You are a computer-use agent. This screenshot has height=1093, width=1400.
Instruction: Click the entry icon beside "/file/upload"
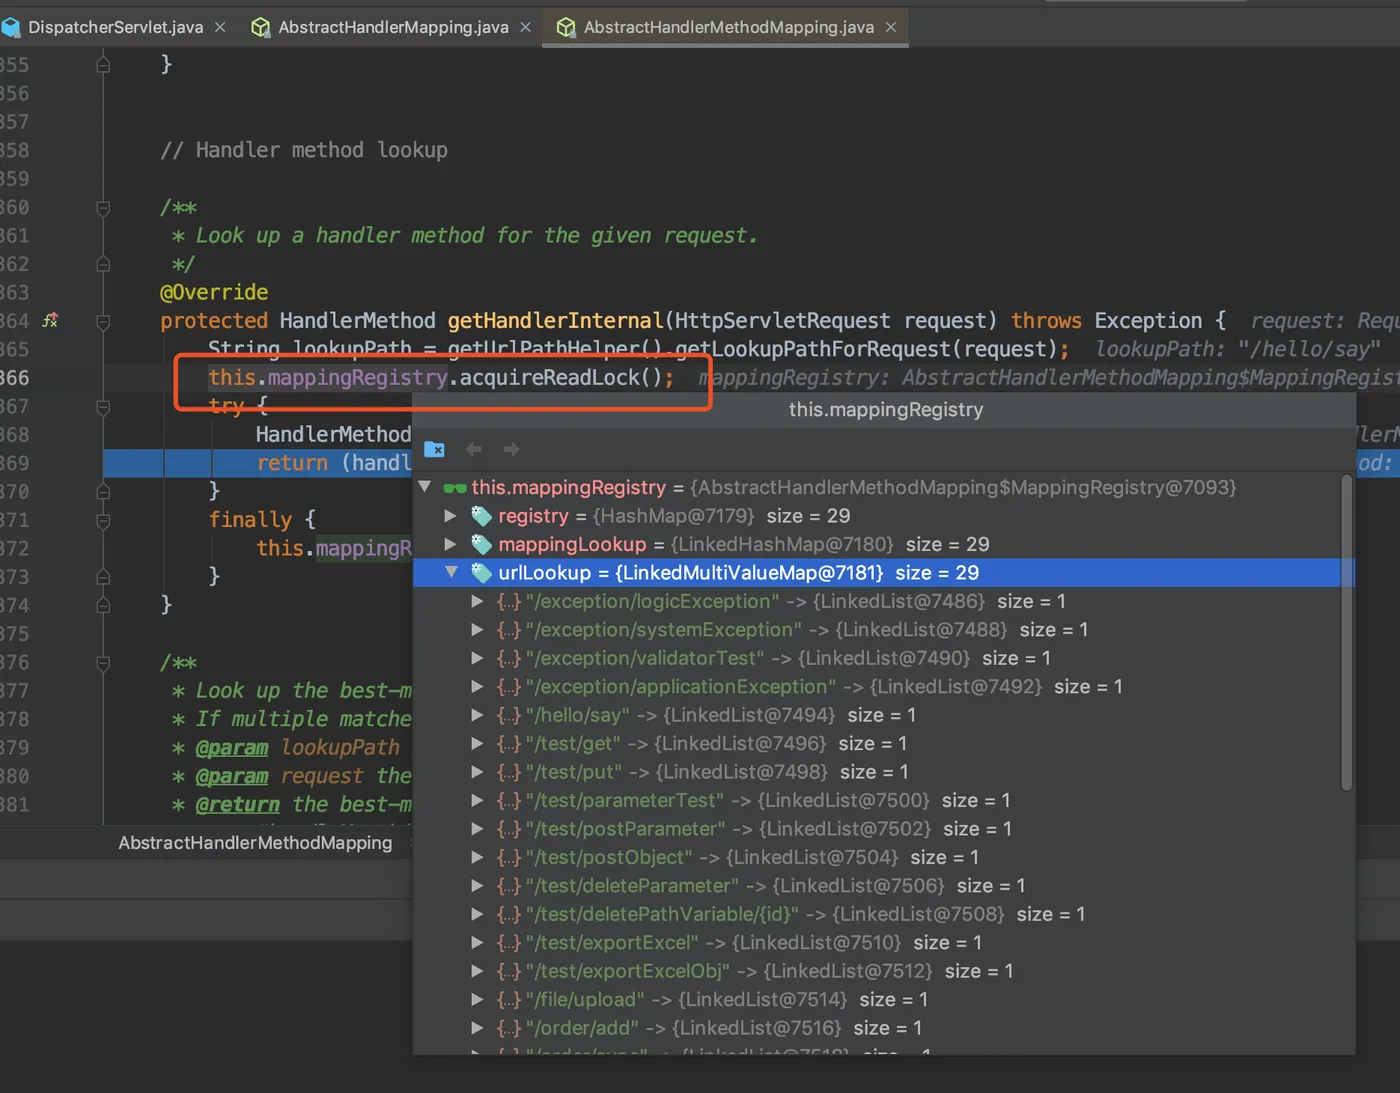pyautogui.click(x=509, y=1000)
